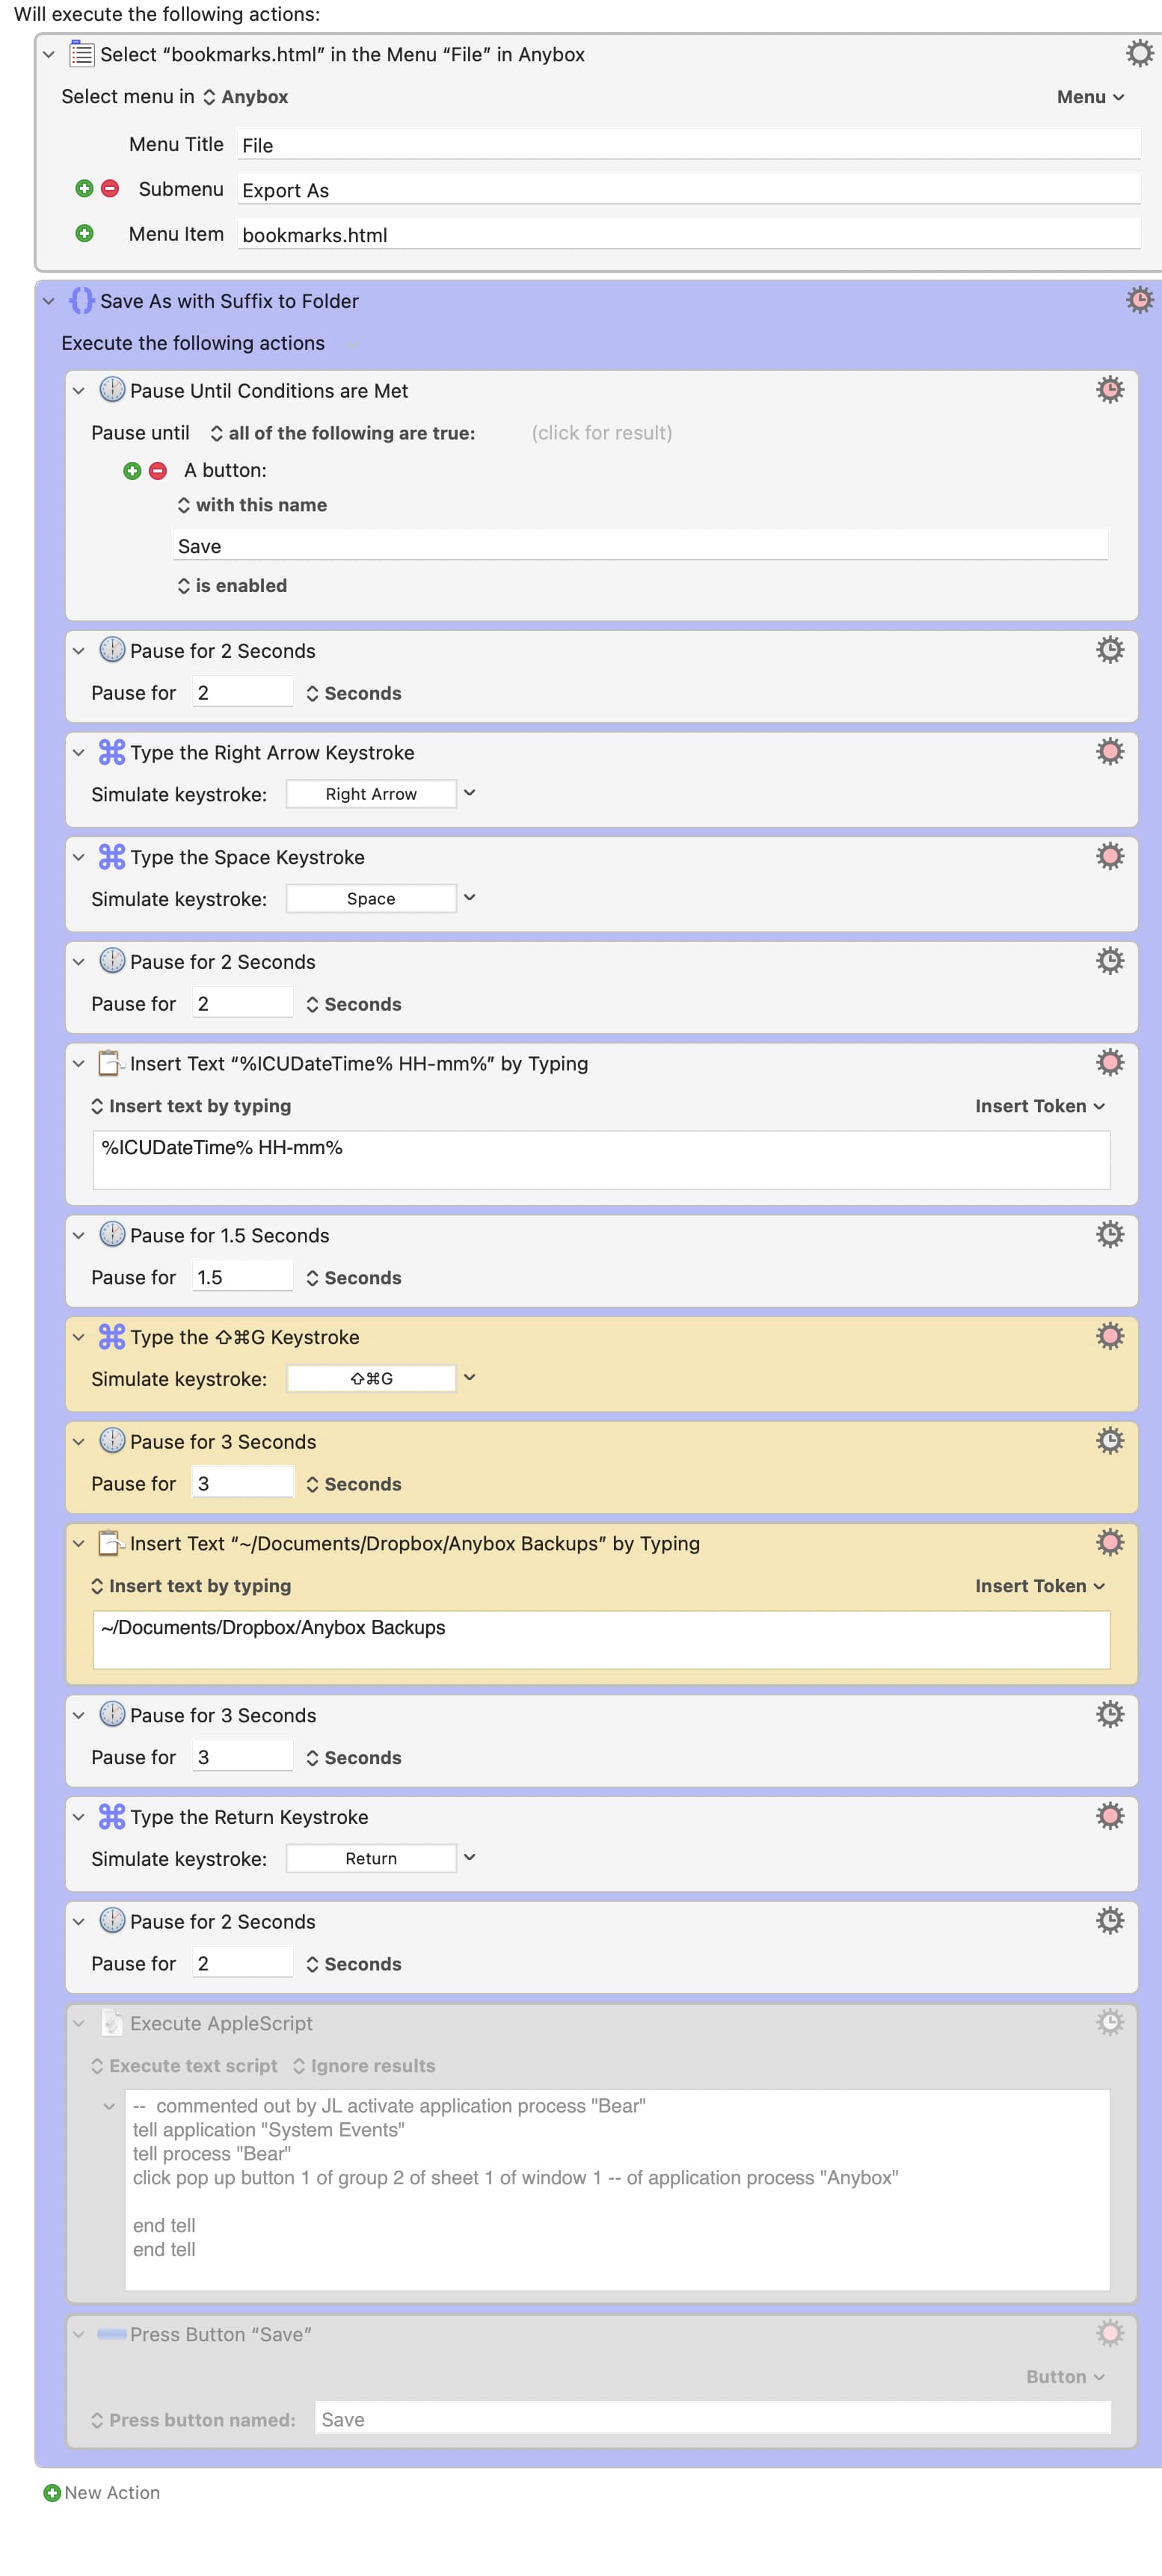This screenshot has width=1162, height=2576.
Task: Open gear menu of ⇧⌘G keystroke action
Action: tap(1109, 1336)
